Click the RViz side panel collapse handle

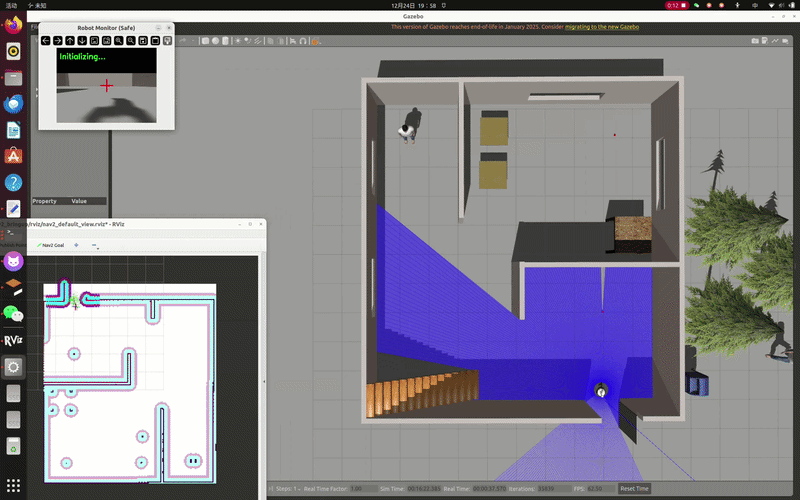[x=264, y=381]
